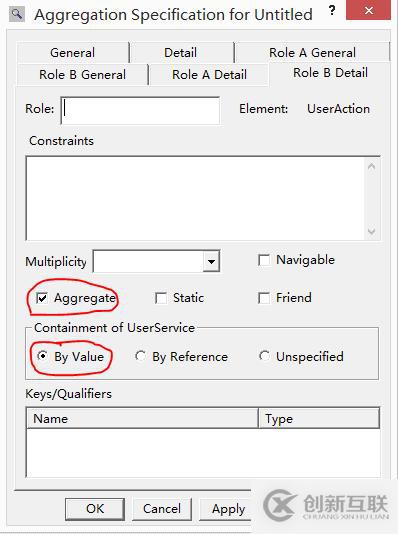Click the empty Keys/Qualifiers list area
The width and height of the screenshot is (398, 534).
(x=203, y=453)
